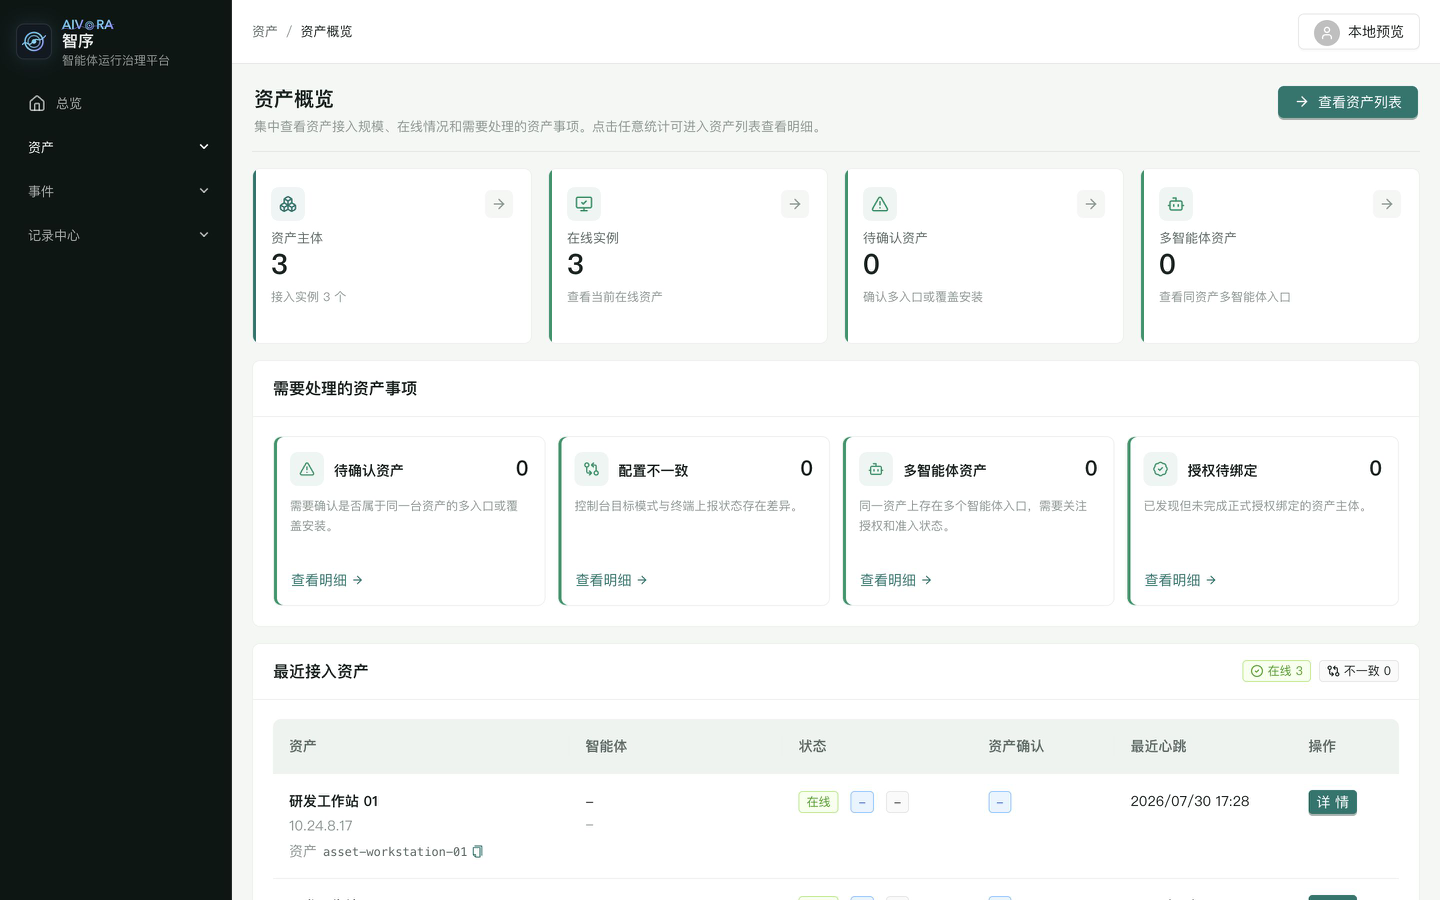Viewport: 1440px width, 900px height.
Task: Click the 资产概览 breadcrumb item
Action: tap(326, 32)
